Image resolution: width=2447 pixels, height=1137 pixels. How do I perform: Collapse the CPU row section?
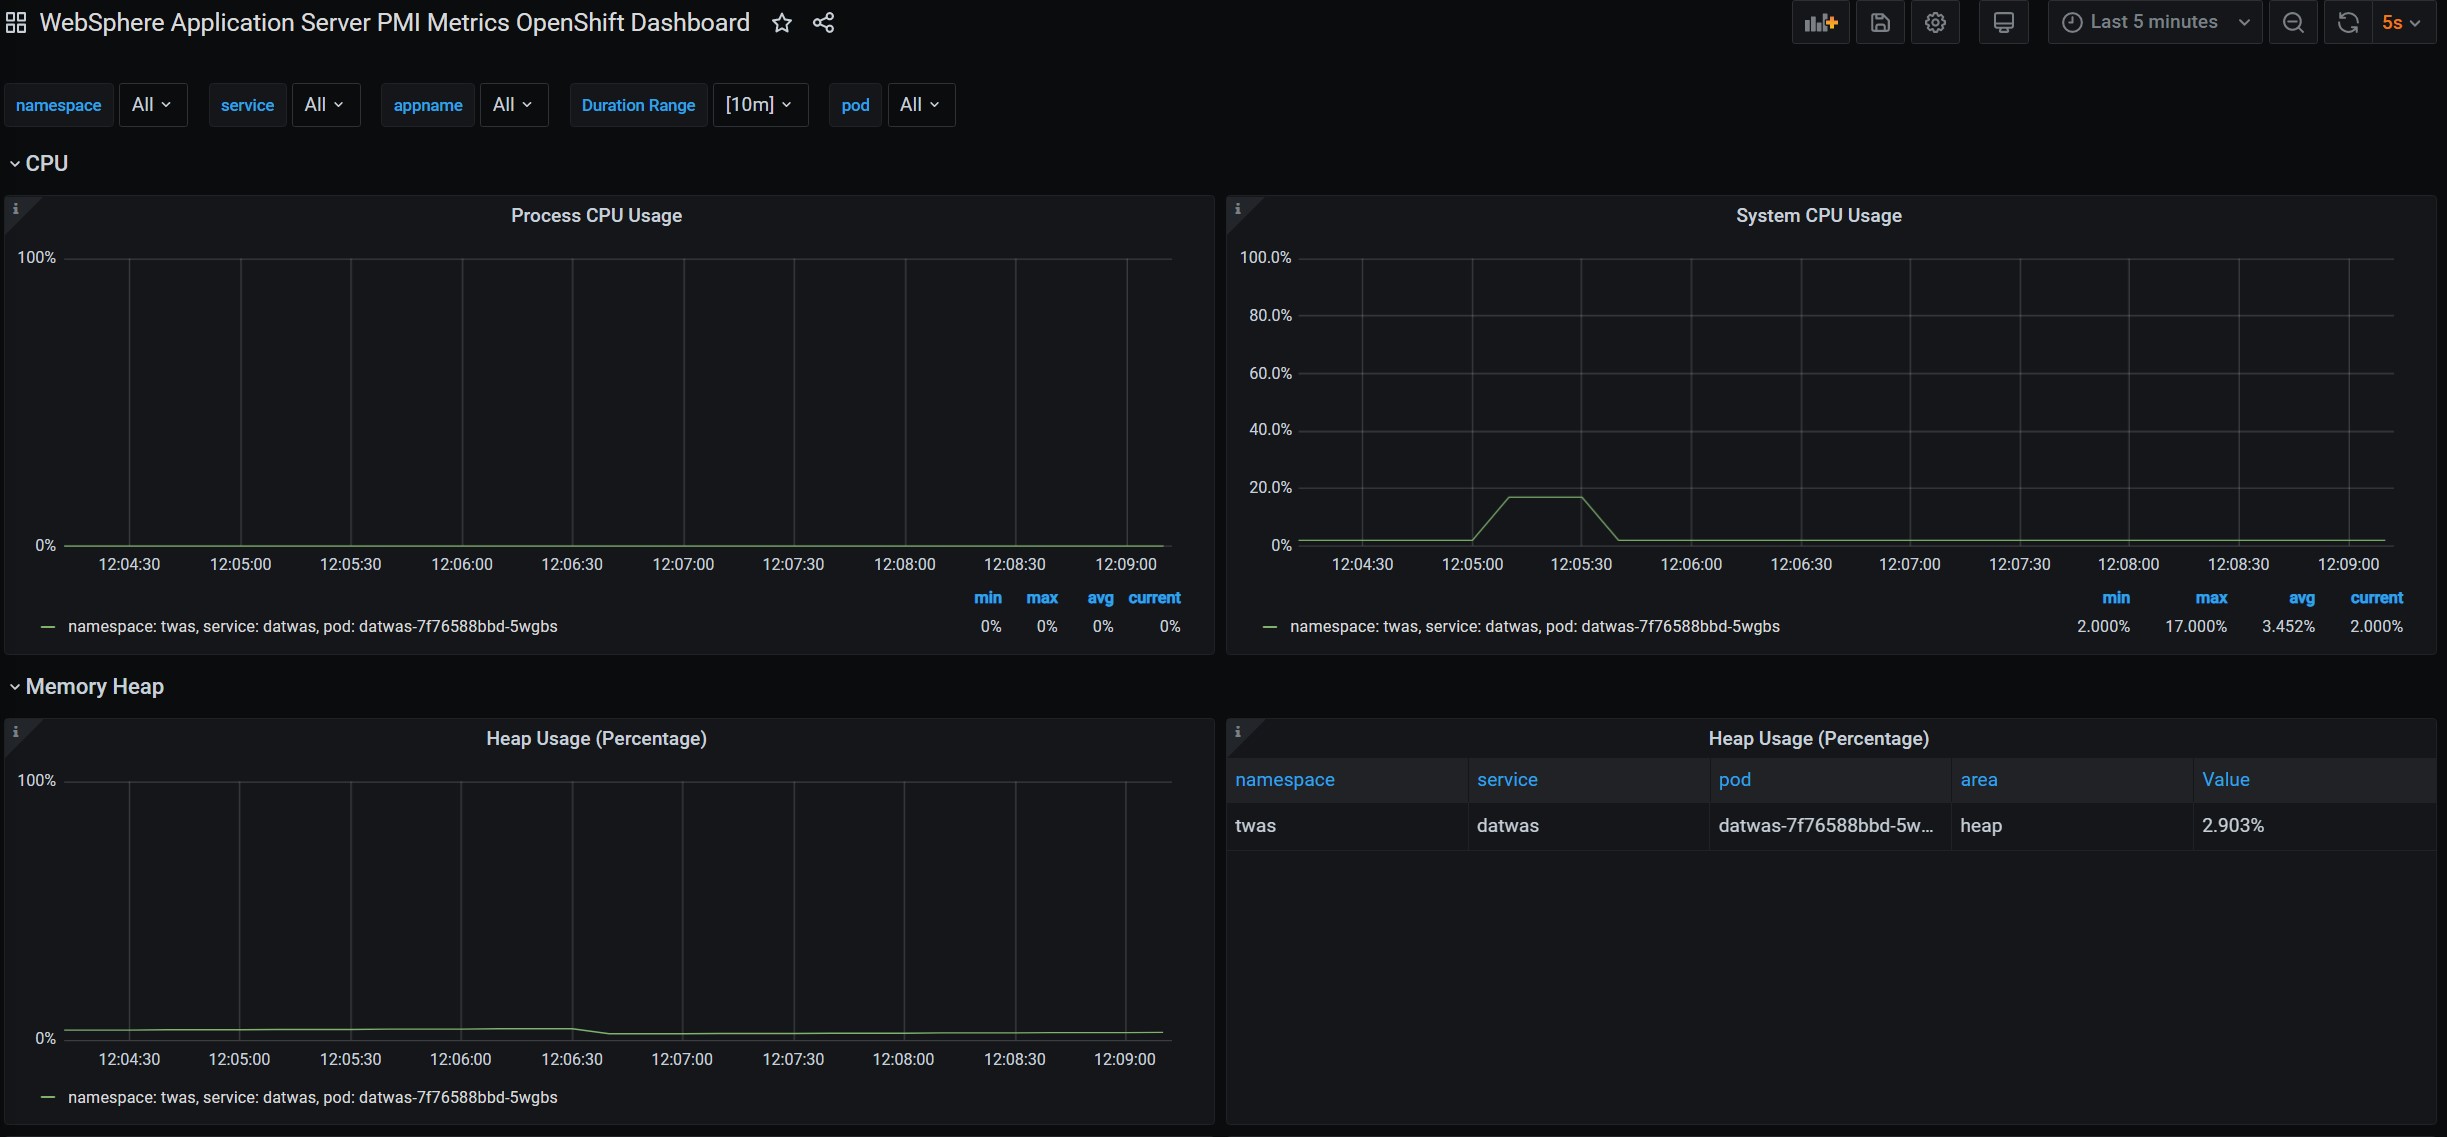coord(46,164)
